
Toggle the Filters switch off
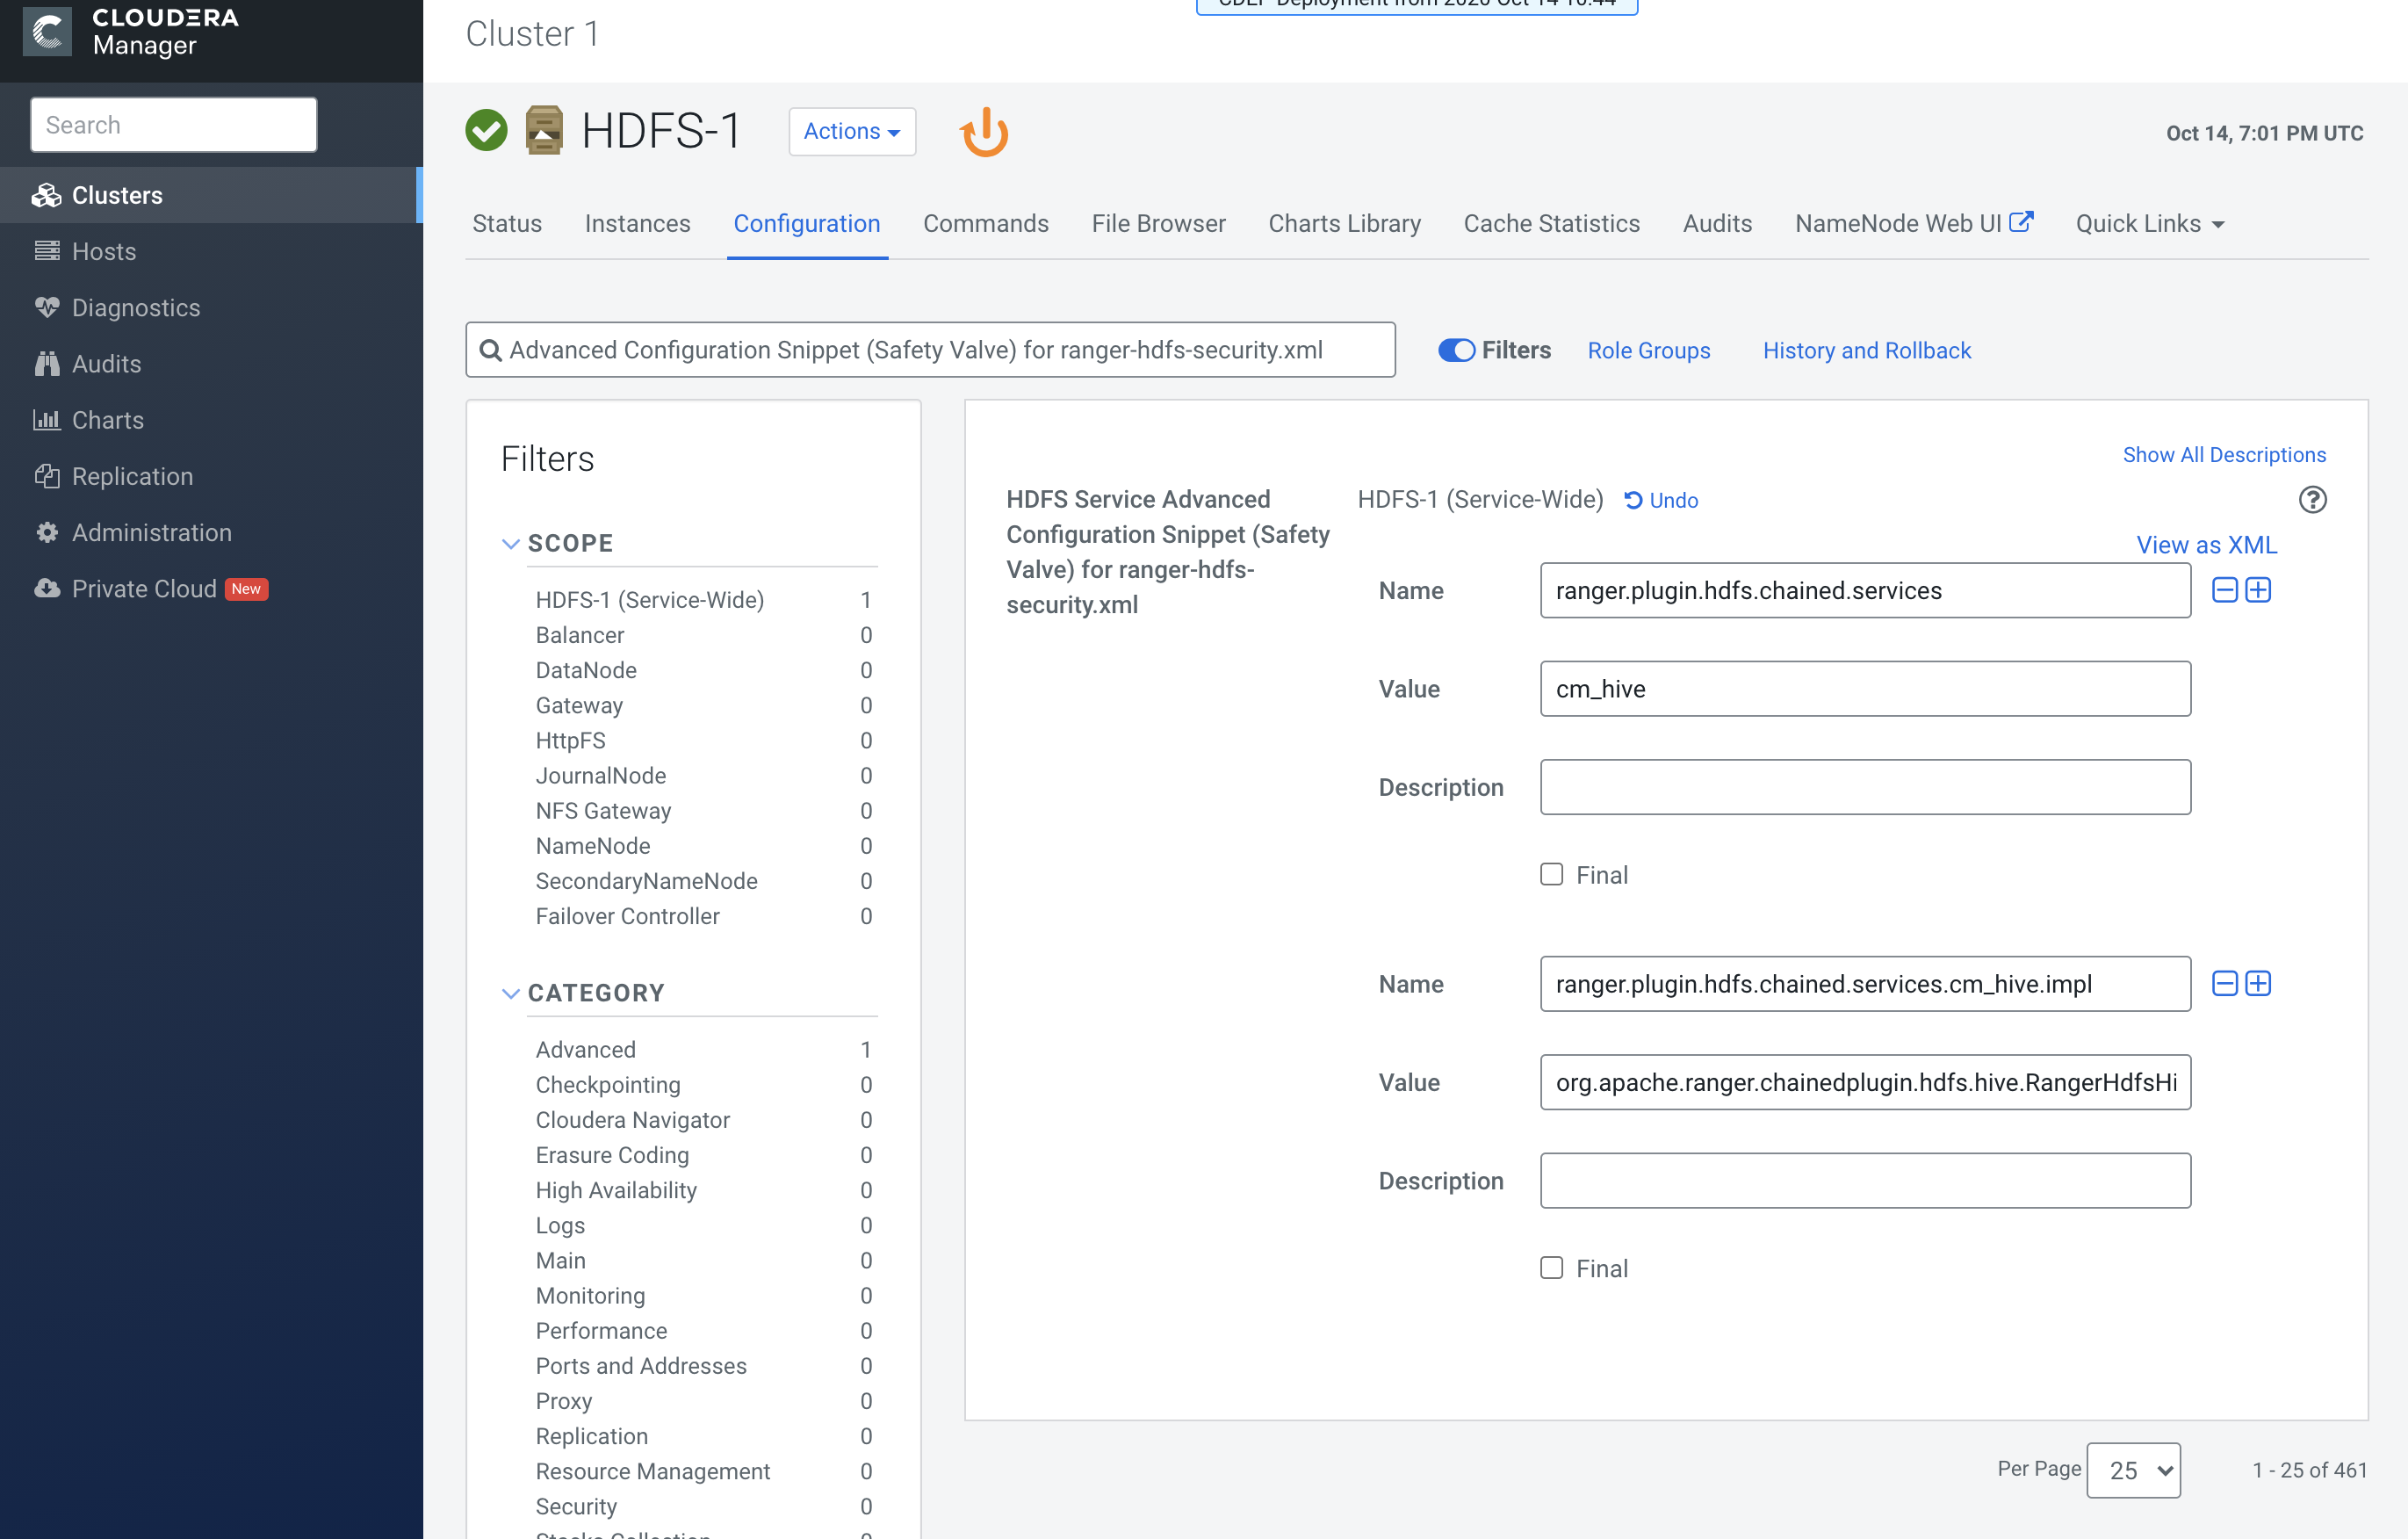tap(1456, 350)
